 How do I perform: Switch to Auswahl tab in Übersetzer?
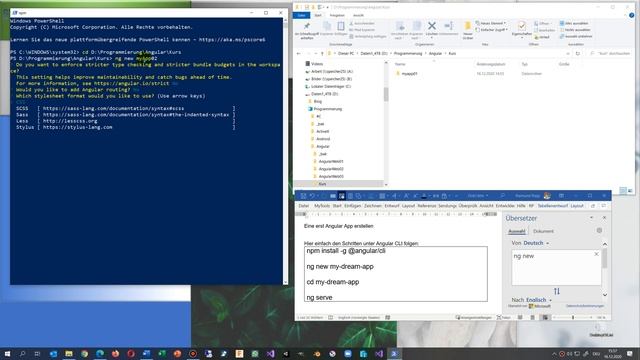click(x=516, y=231)
